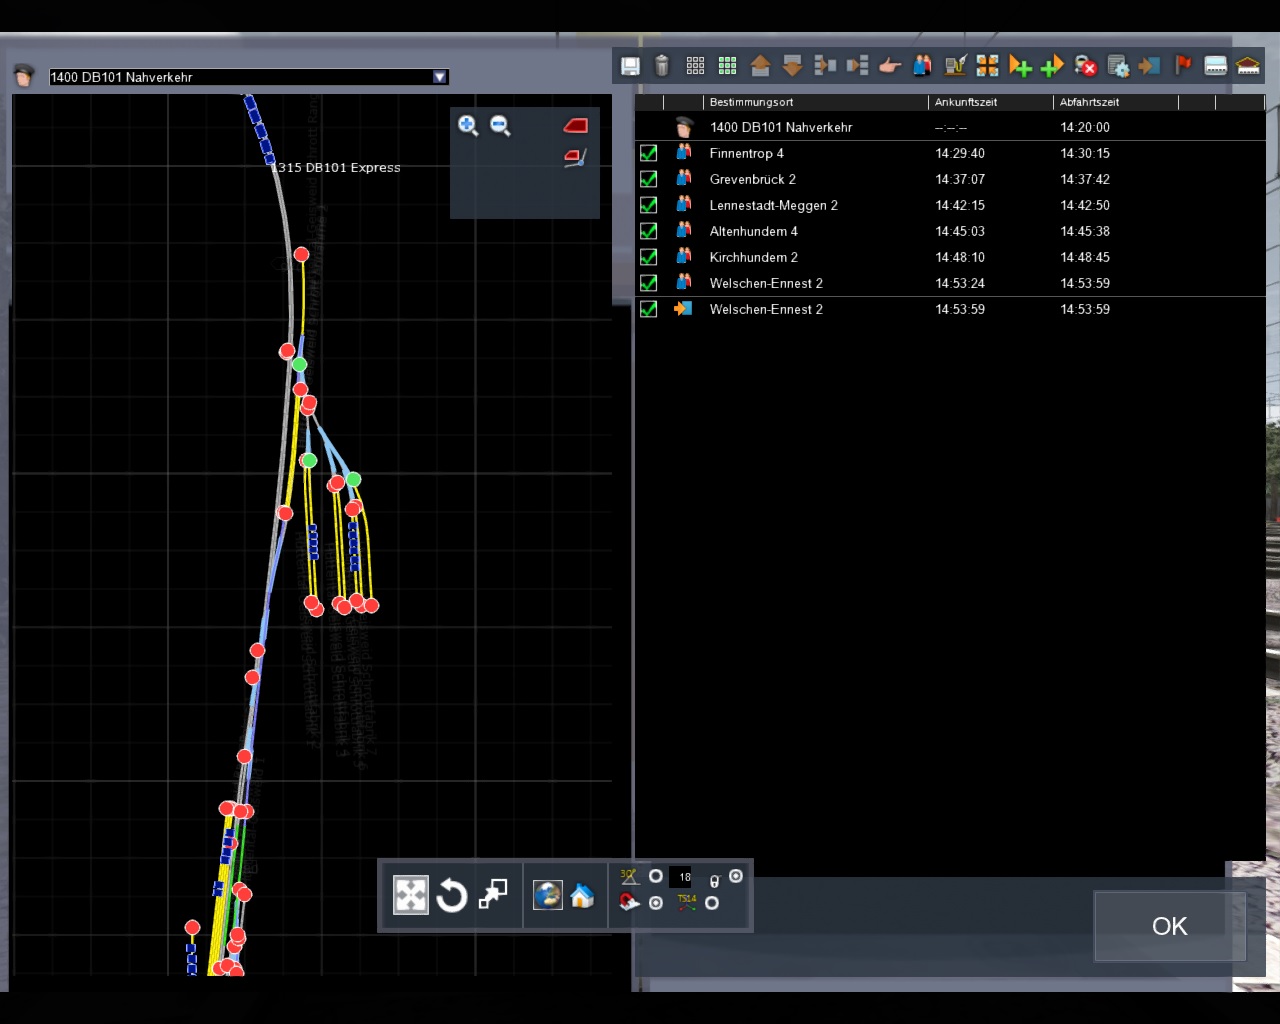The height and width of the screenshot is (1024, 1280).
Task: Zoom in on the 2D track map
Action: pos(468,125)
